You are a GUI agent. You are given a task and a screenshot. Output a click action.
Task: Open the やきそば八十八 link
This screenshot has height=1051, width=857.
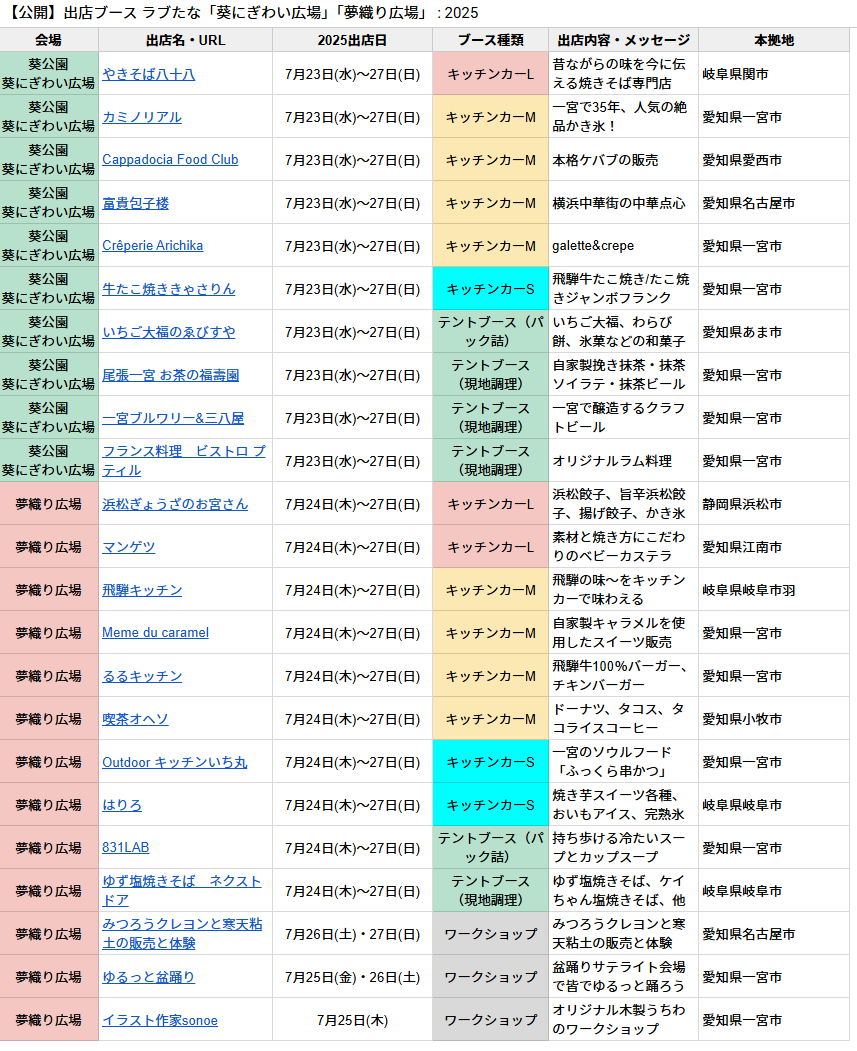coord(148,74)
